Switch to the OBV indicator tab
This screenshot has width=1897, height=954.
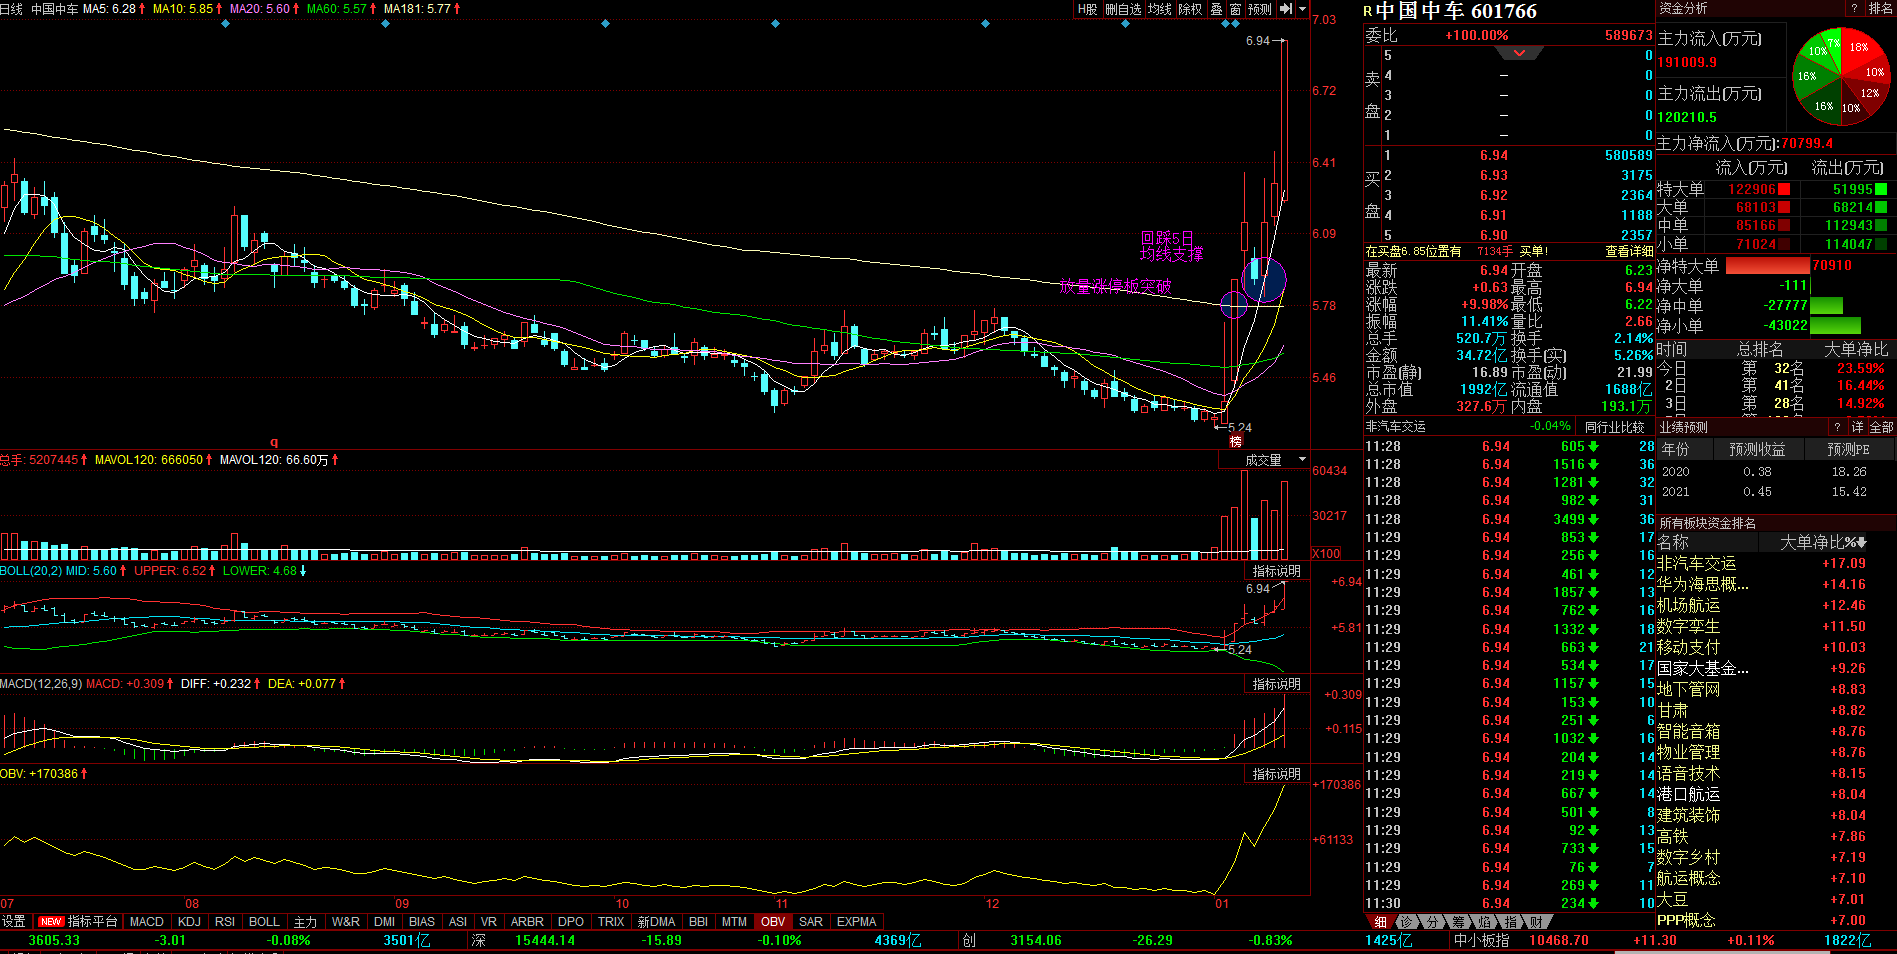click(x=773, y=922)
